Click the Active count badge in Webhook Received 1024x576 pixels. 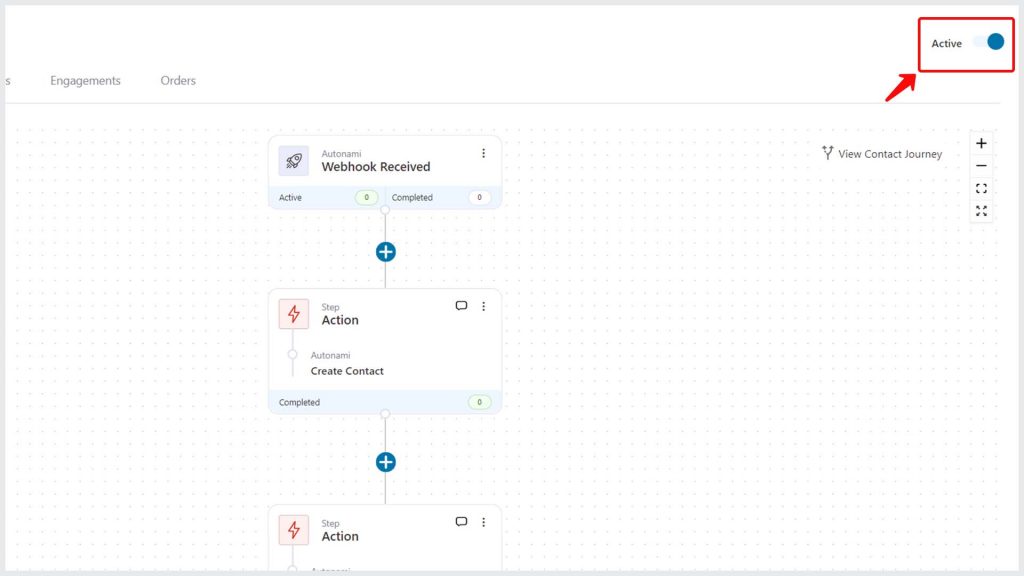[x=366, y=197]
